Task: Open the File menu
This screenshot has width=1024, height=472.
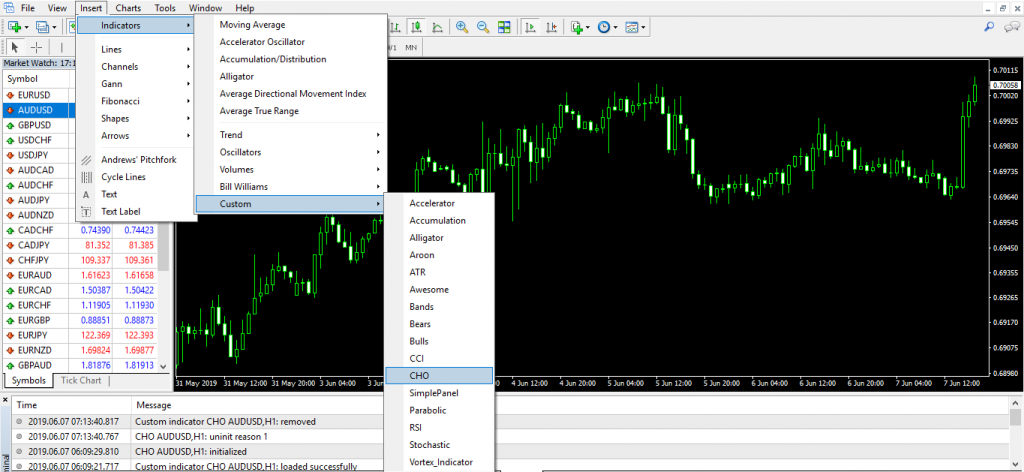Action: [x=28, y=8]
